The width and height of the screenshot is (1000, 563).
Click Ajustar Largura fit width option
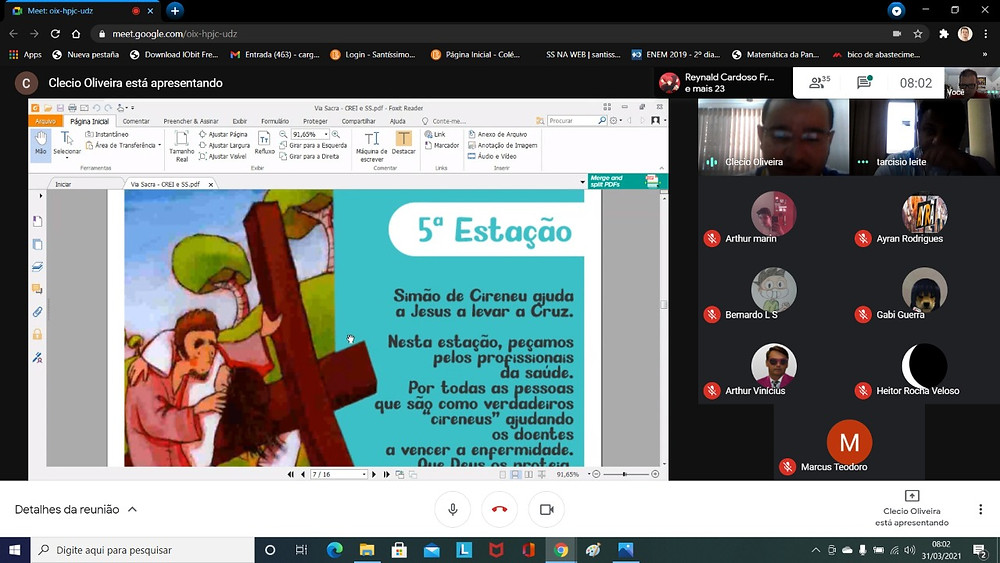point(224,145)
